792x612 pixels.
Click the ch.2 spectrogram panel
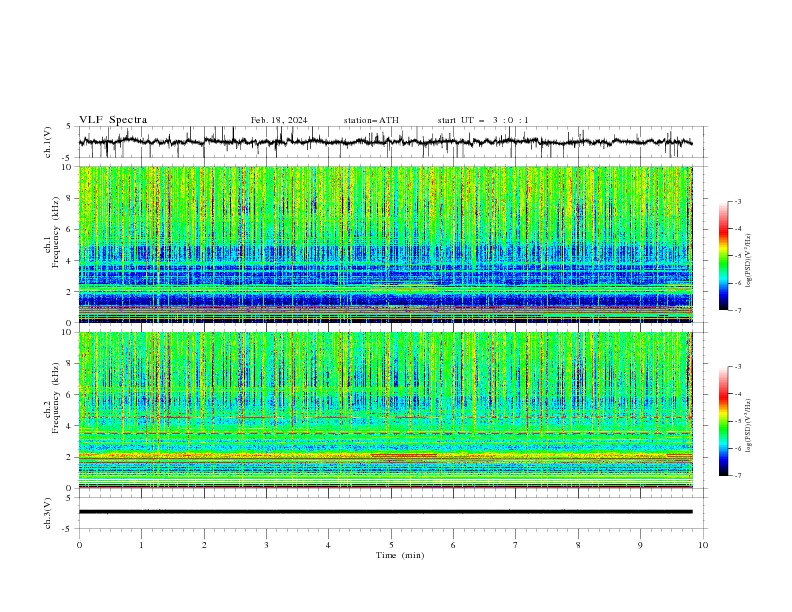(x=385, y=410)
